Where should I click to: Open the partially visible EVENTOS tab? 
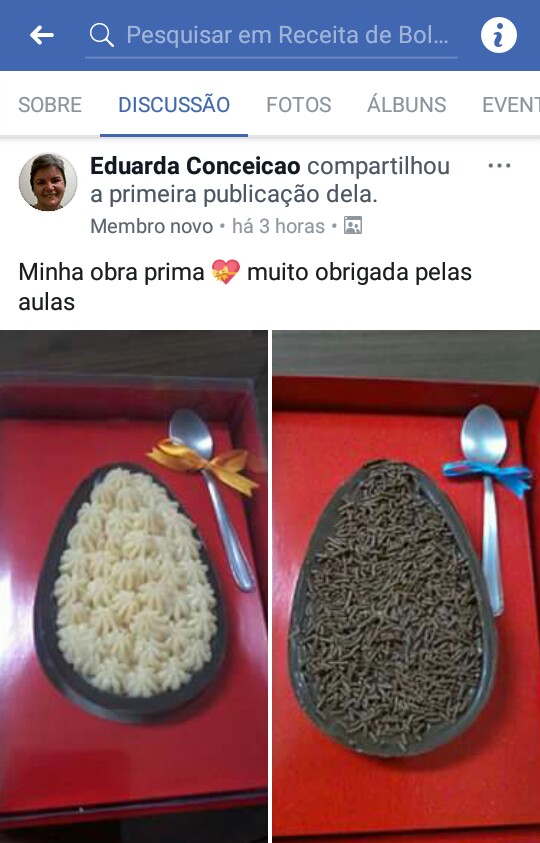click(510, 104)
